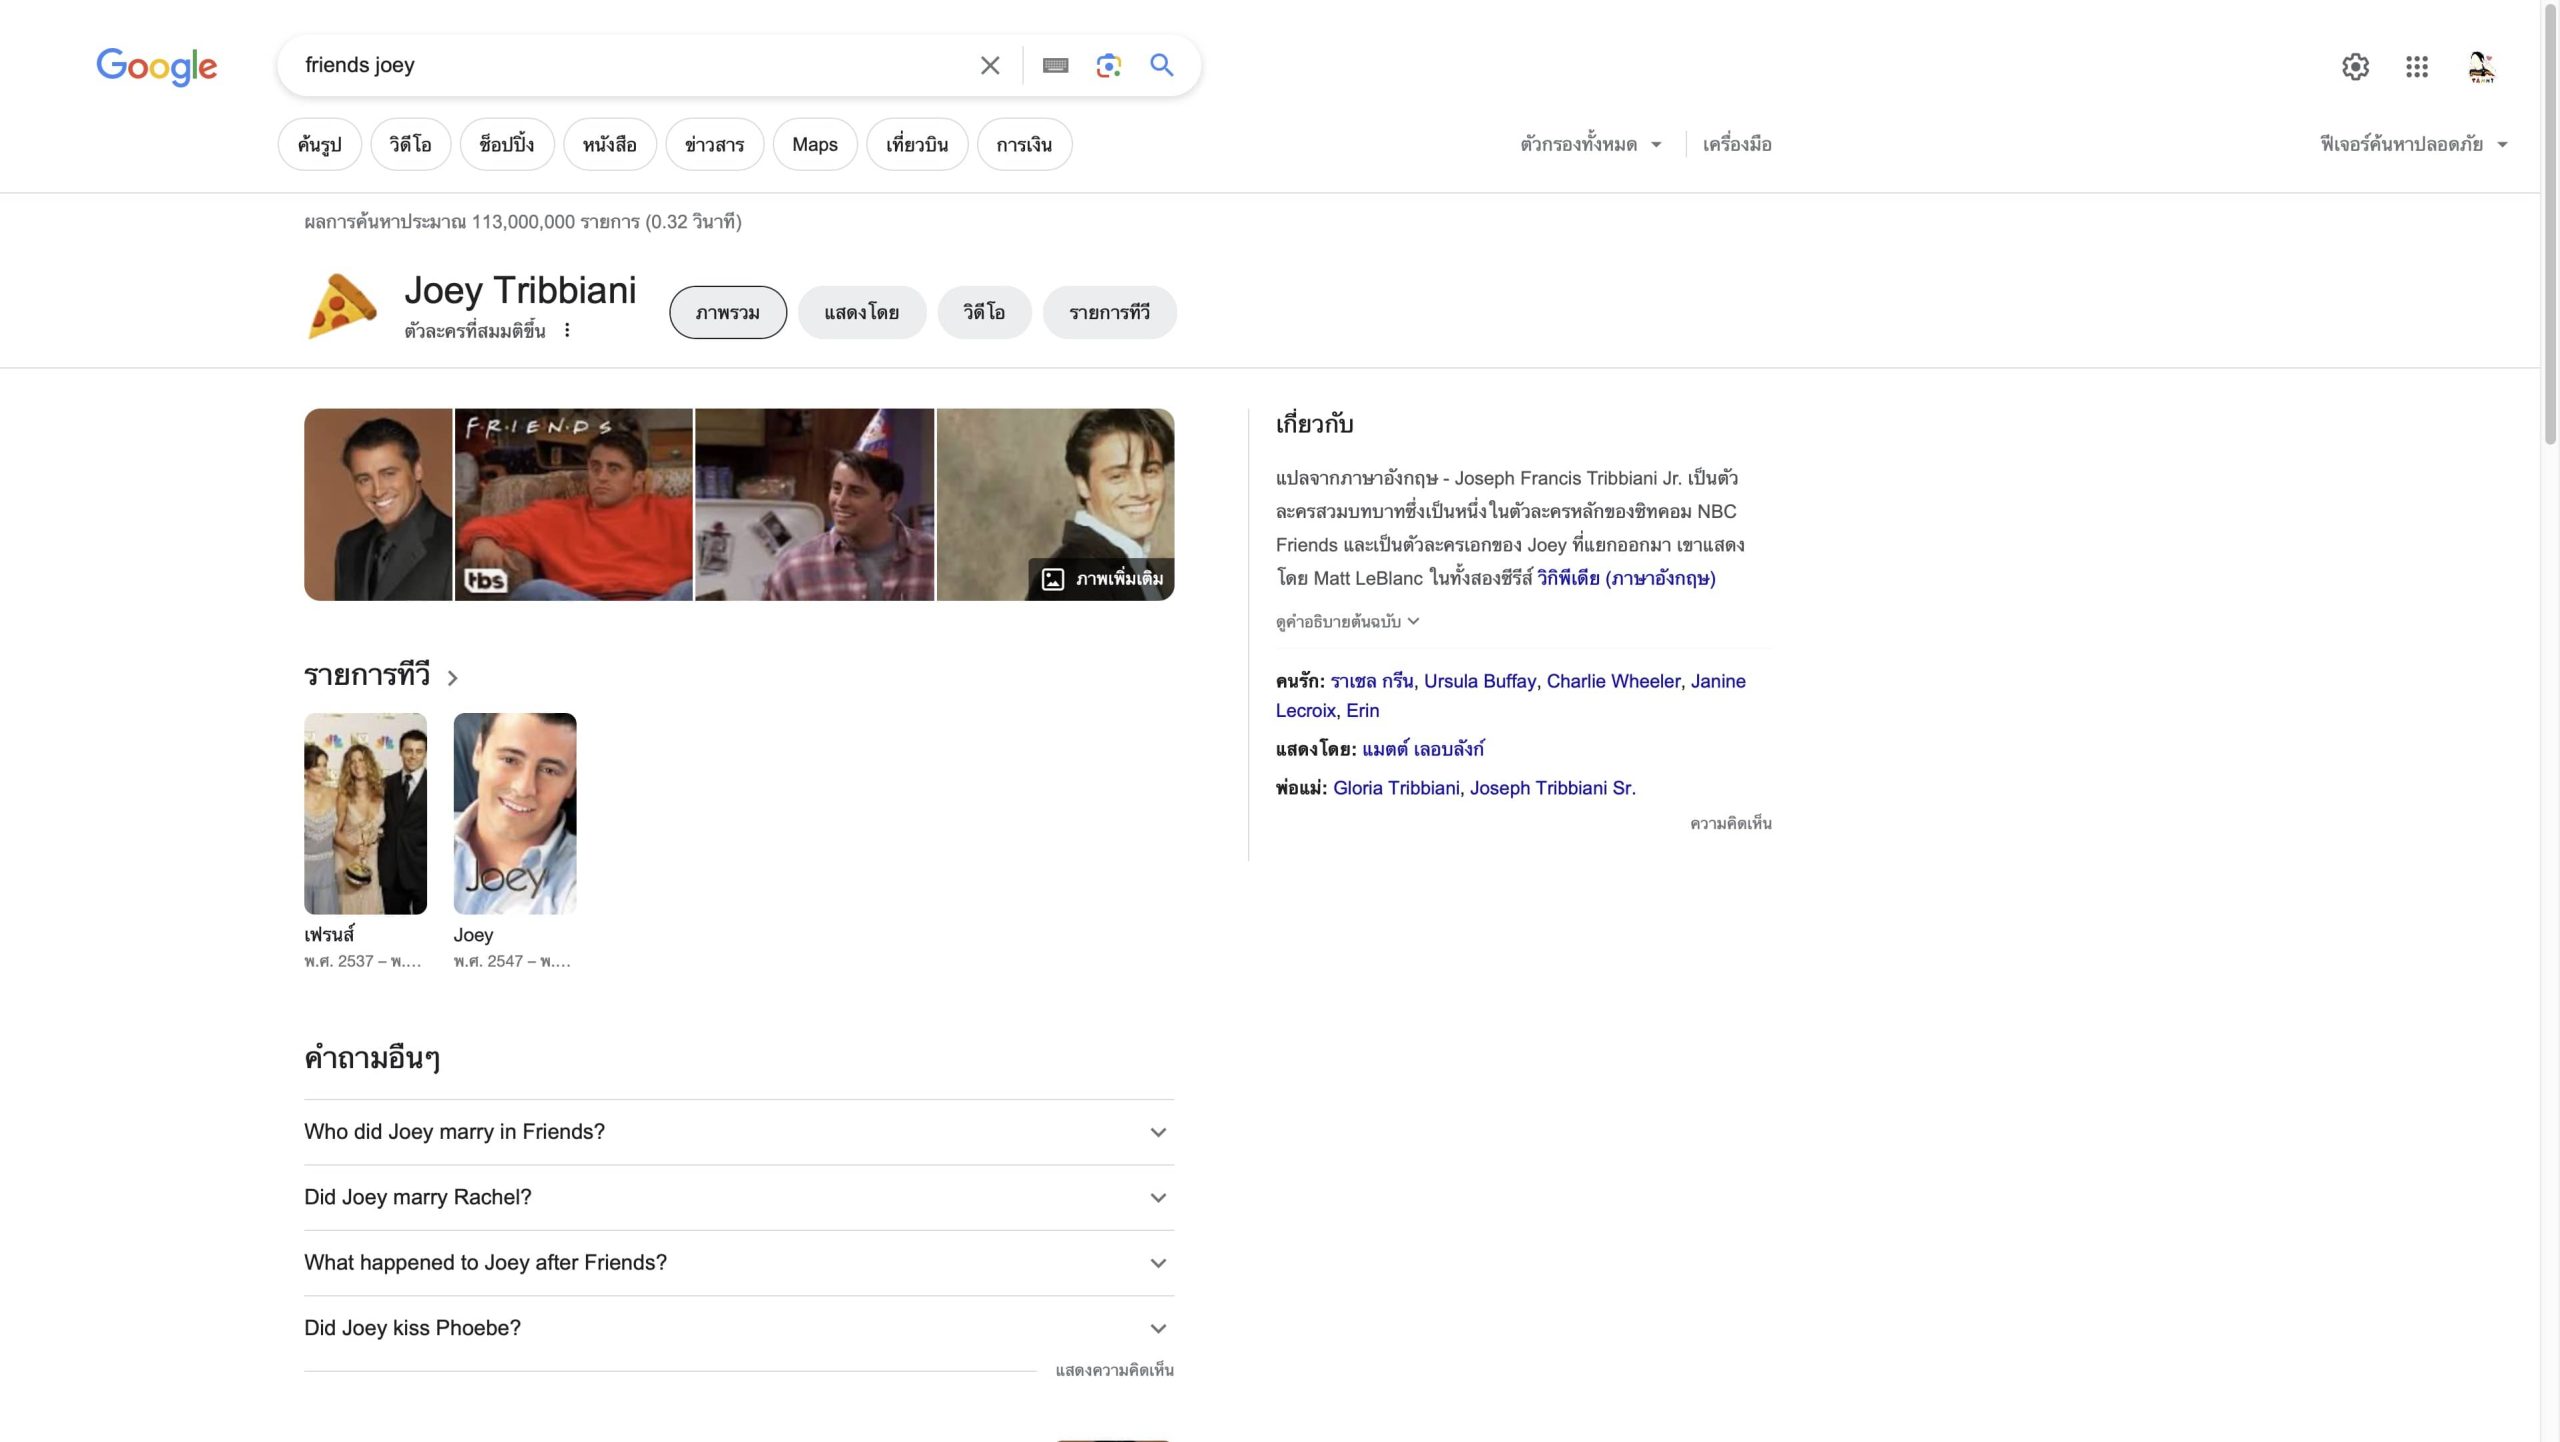Open the Google apps grid

(2416, 67)
